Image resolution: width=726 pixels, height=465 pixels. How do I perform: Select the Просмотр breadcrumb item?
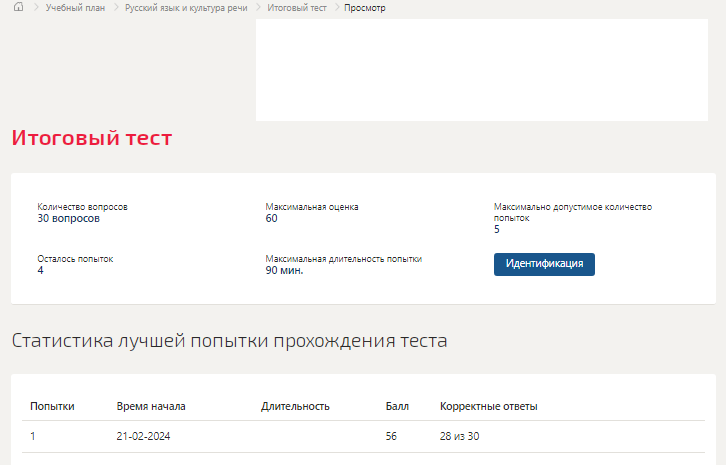pos(365,8)
